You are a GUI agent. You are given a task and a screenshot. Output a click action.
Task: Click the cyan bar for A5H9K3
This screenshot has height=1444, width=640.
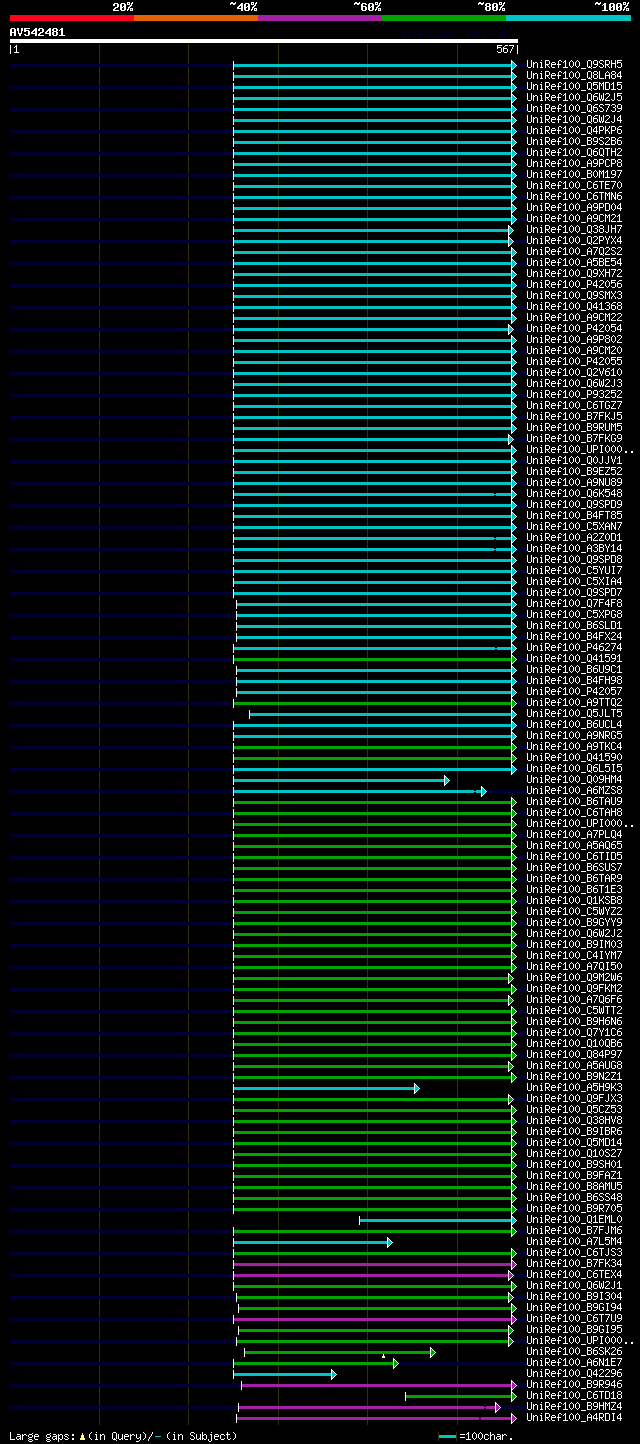point(326,1088)
